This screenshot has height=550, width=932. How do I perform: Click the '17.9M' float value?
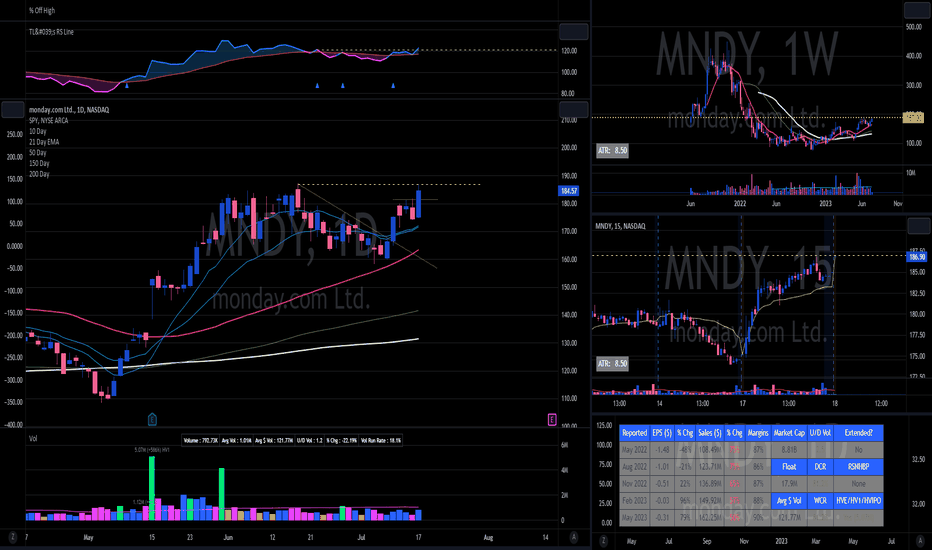pos(789,483)
